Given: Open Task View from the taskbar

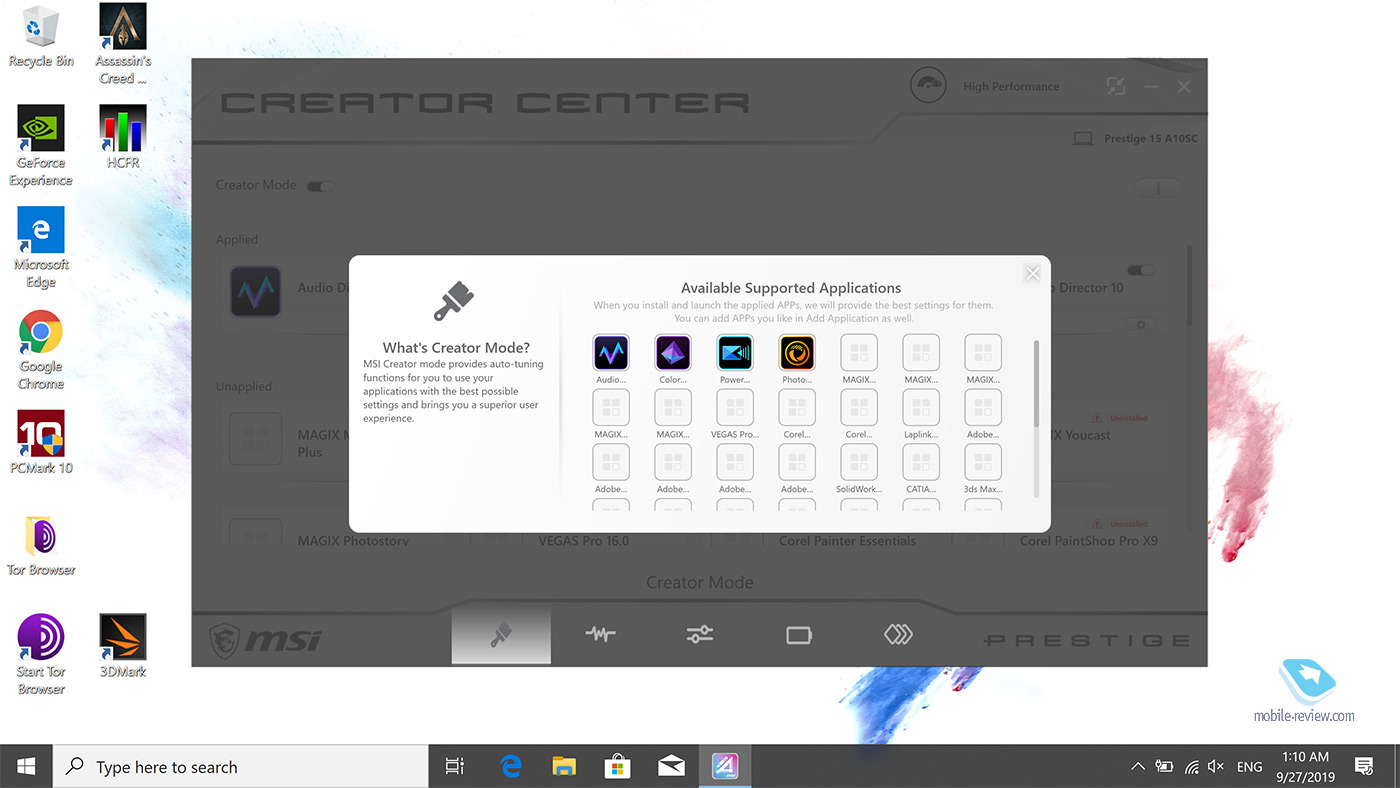Looking at the screenshot, I should pos(454,767).
